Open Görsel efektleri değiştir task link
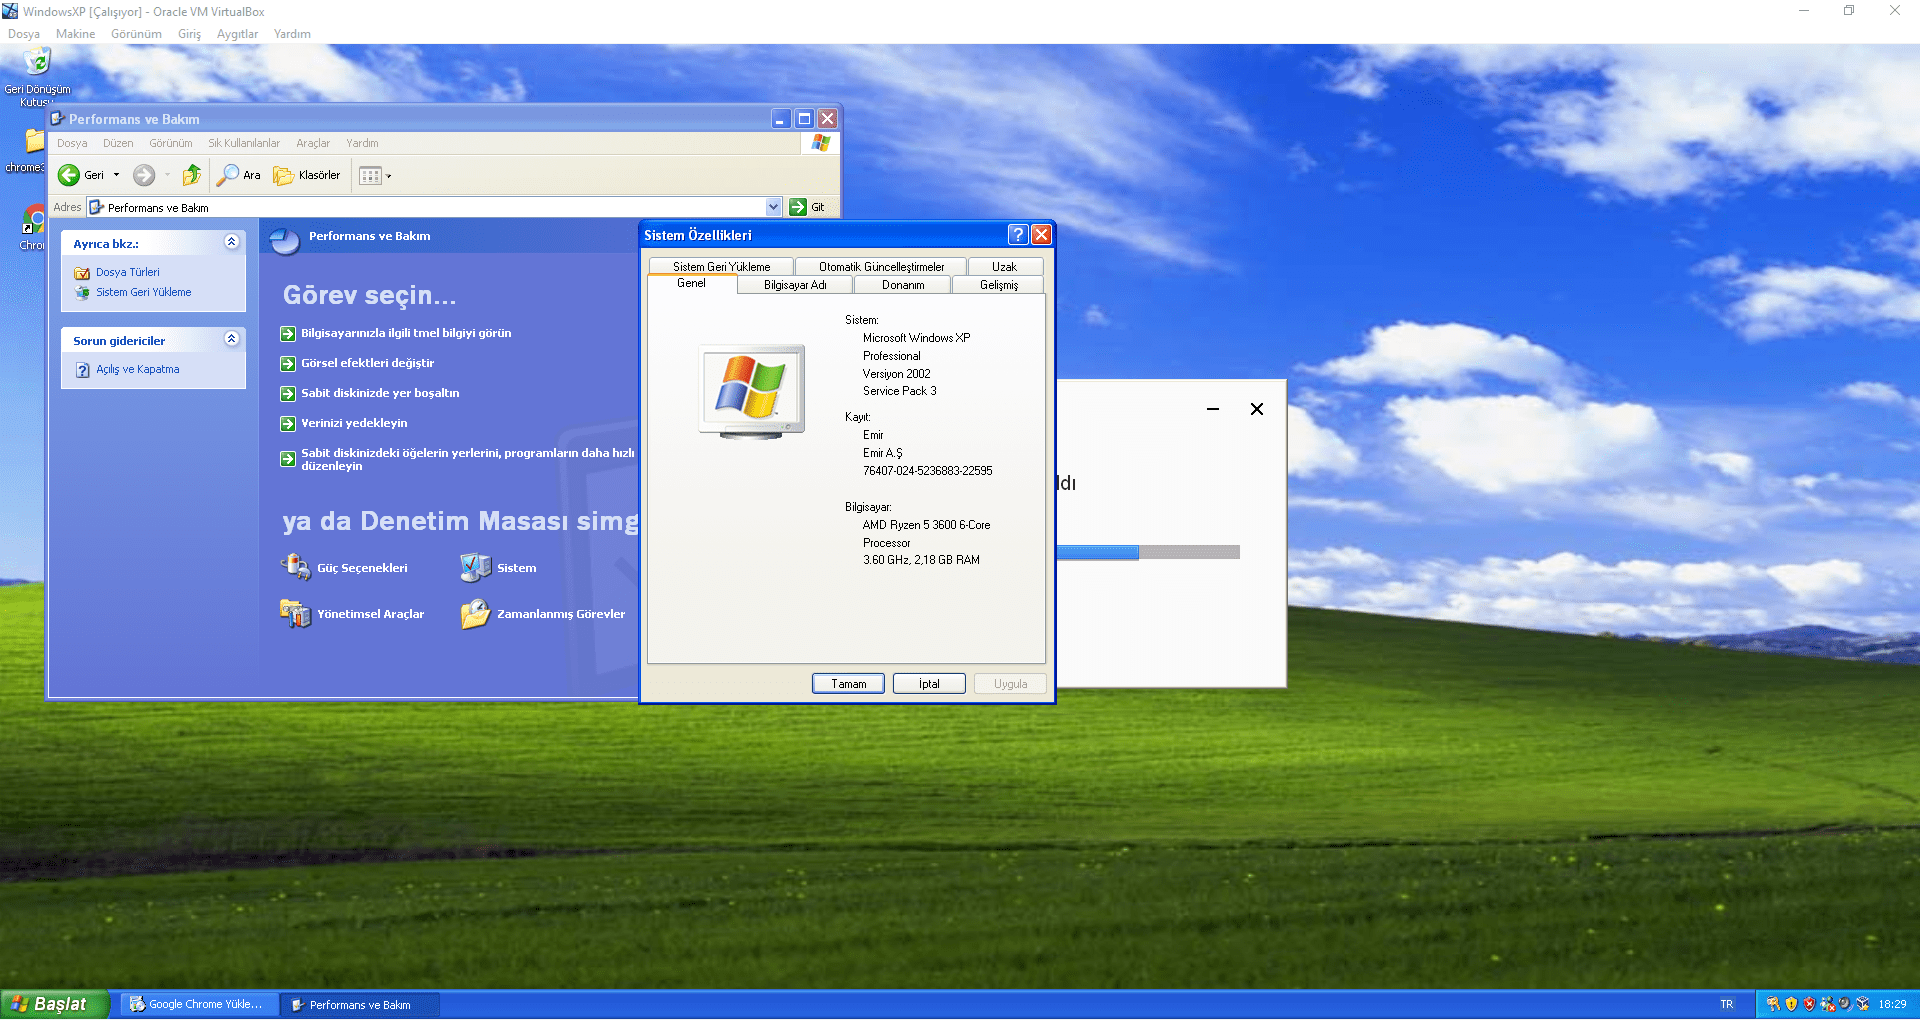The image size is (1920, 1020). [x=368, y=363]
